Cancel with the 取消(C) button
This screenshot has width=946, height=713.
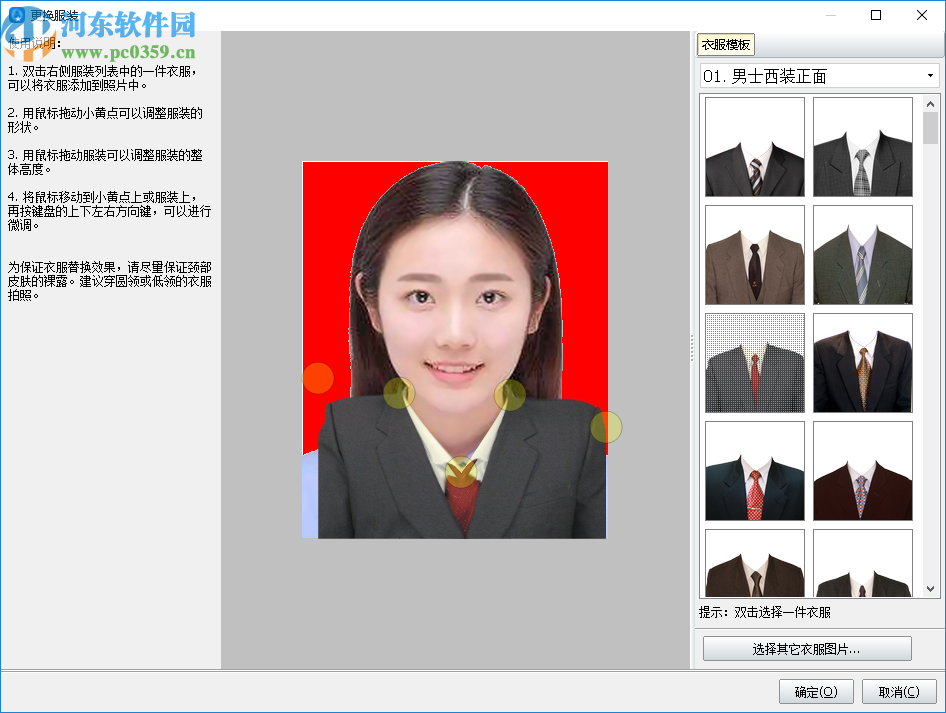coord(899,692)
